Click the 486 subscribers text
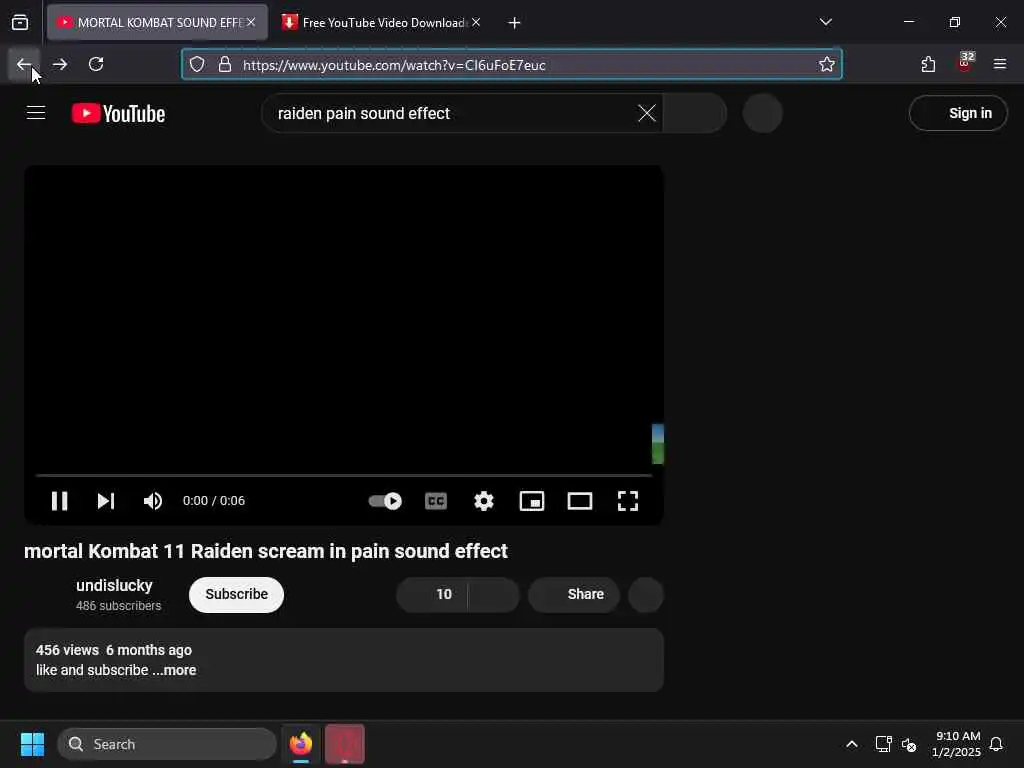Image resolution: width=1024 pixels, height=768 pixels. (118, 606)
